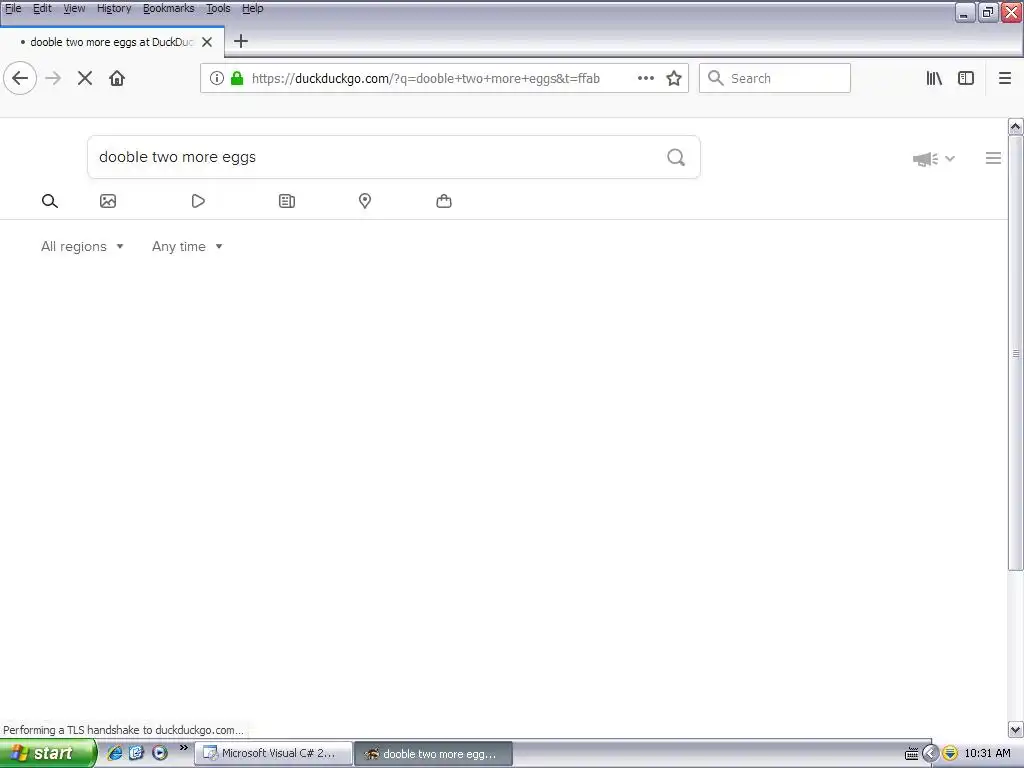The height and width of the screenshot is (768, 1024).
Task: Click the second quick launch icon
Action: 136,753
